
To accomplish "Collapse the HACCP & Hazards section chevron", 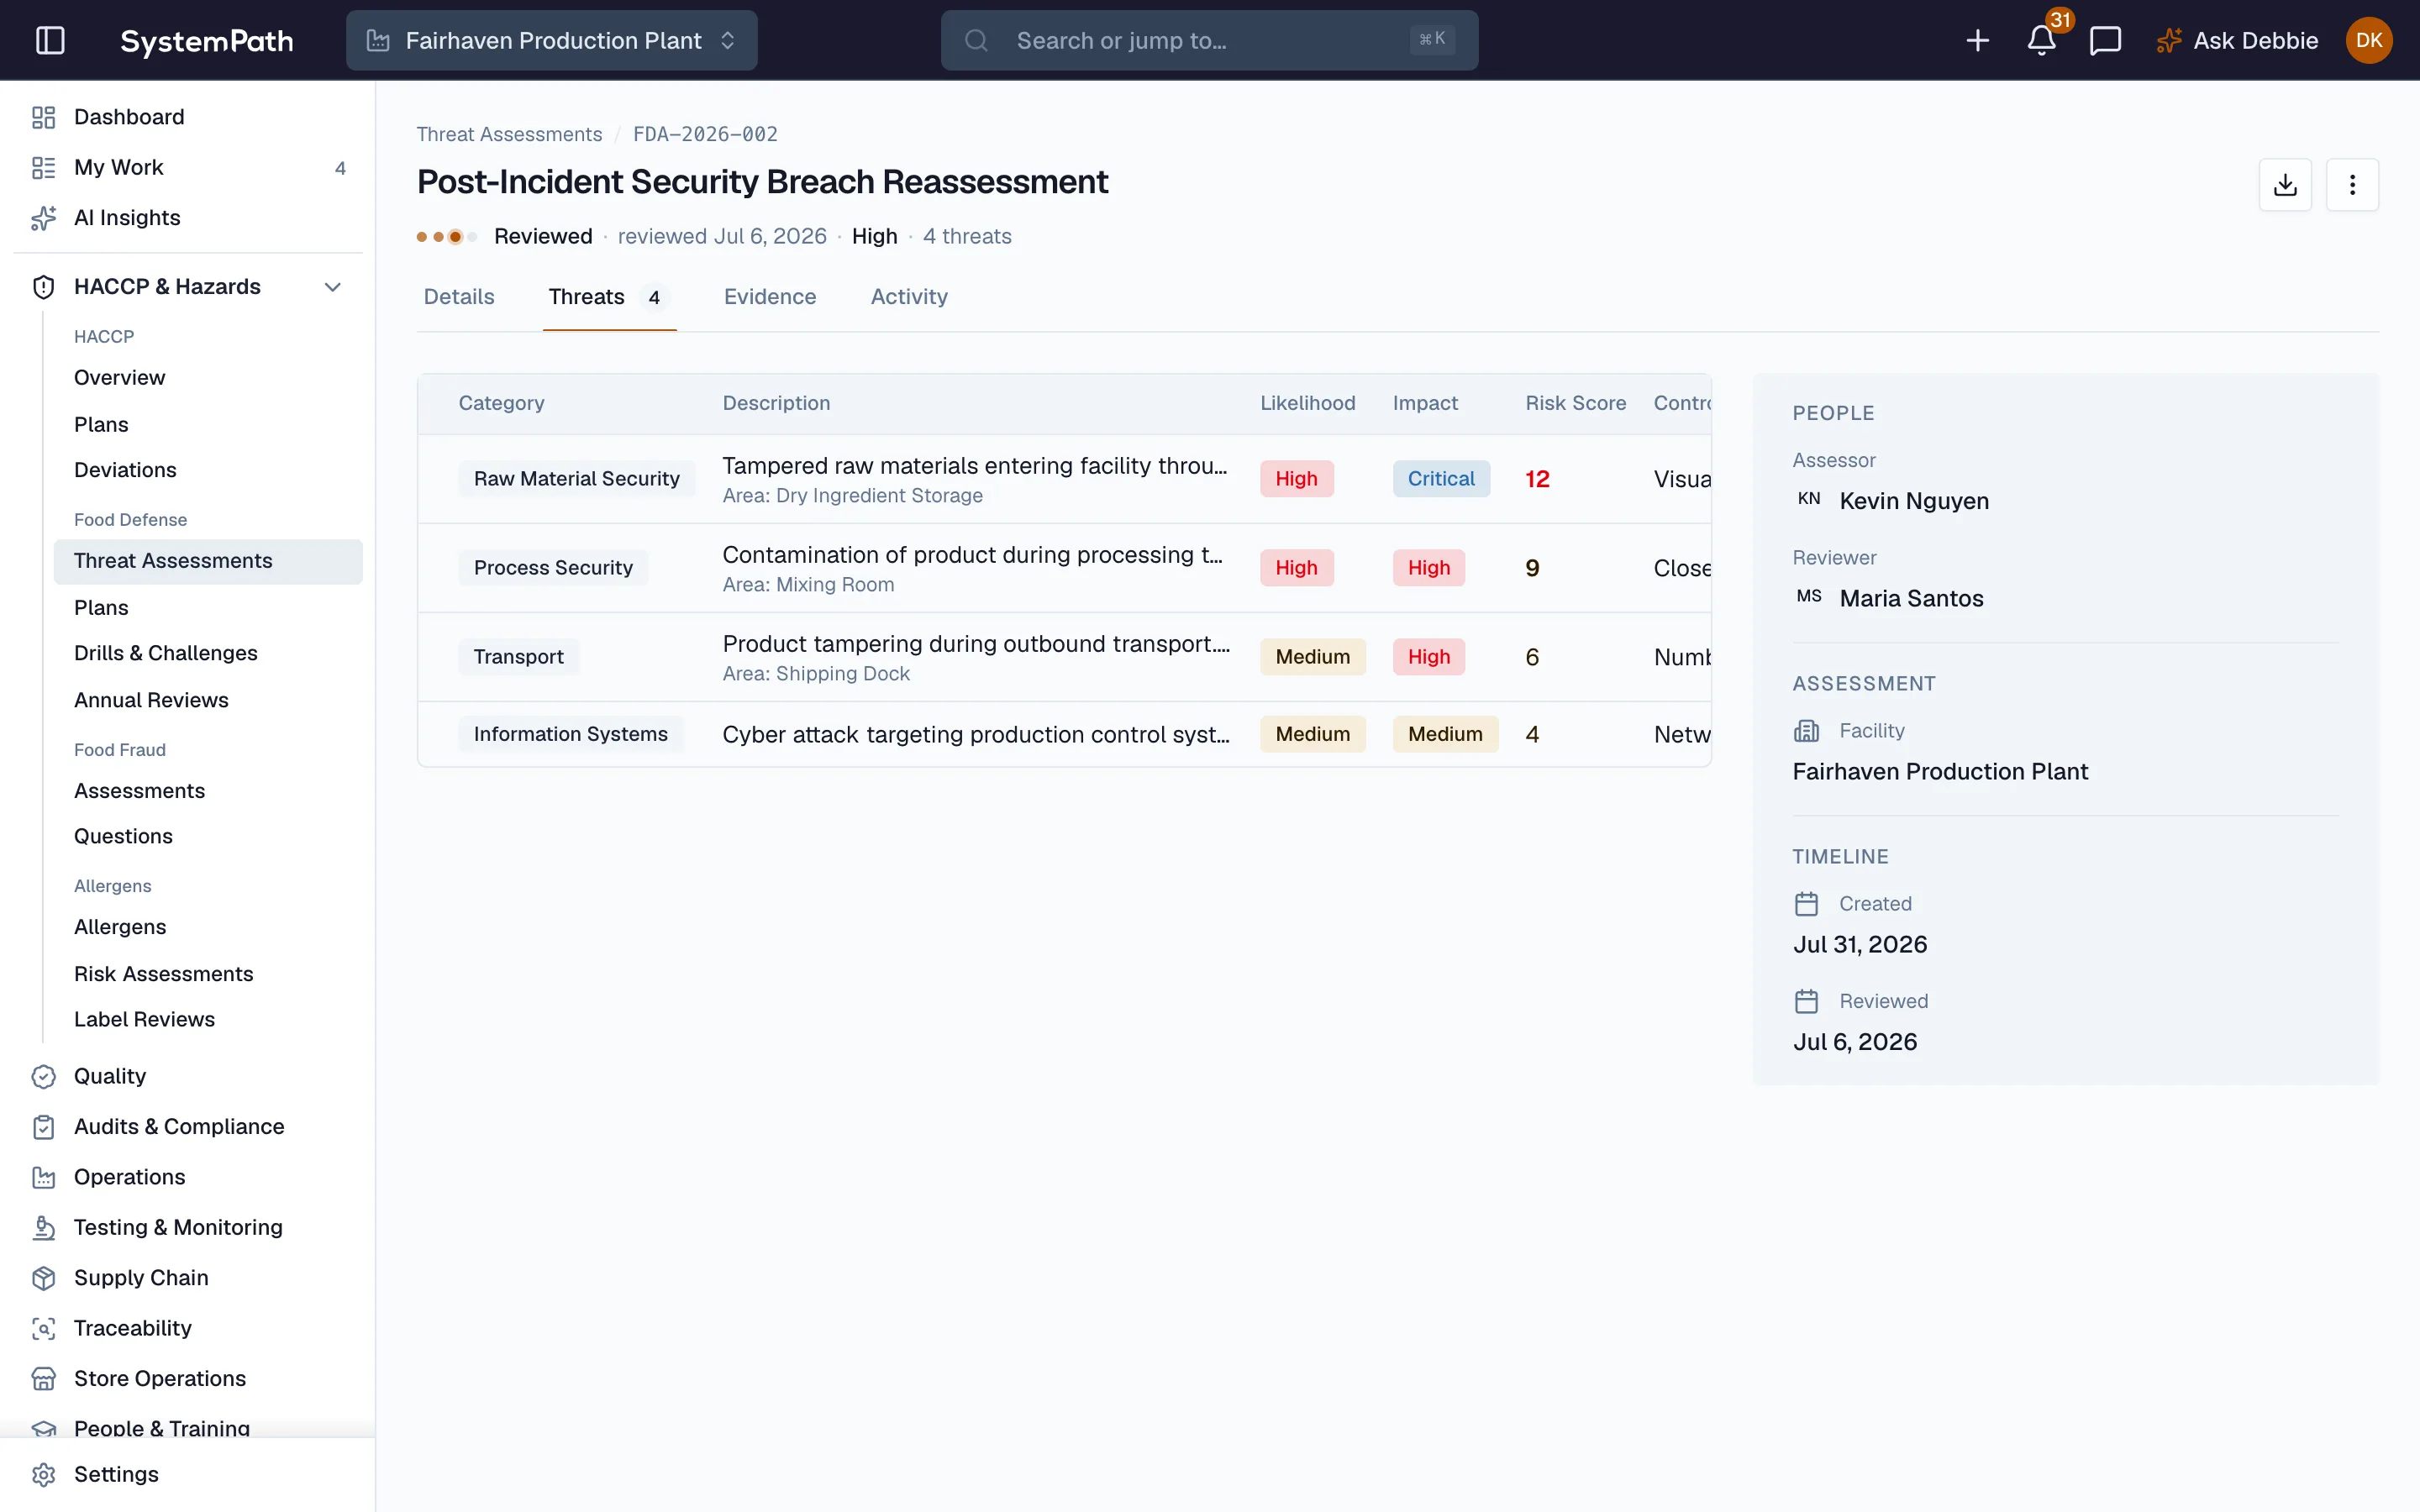I will 333,287.
